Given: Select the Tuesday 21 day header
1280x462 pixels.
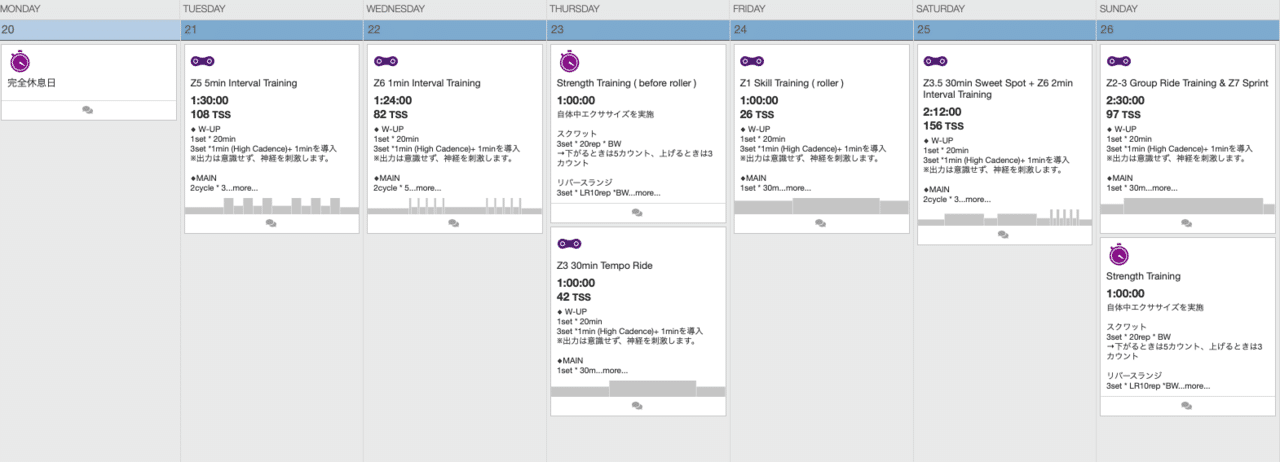Looking at the screenshot, I should click(273, 30).
